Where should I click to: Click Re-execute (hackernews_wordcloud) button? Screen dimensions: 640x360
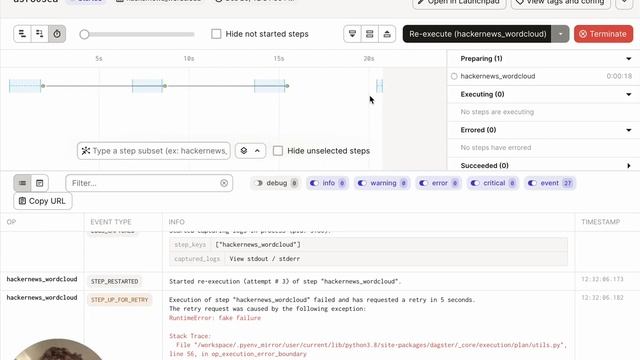pyautogui.click(x=477, y=34)
